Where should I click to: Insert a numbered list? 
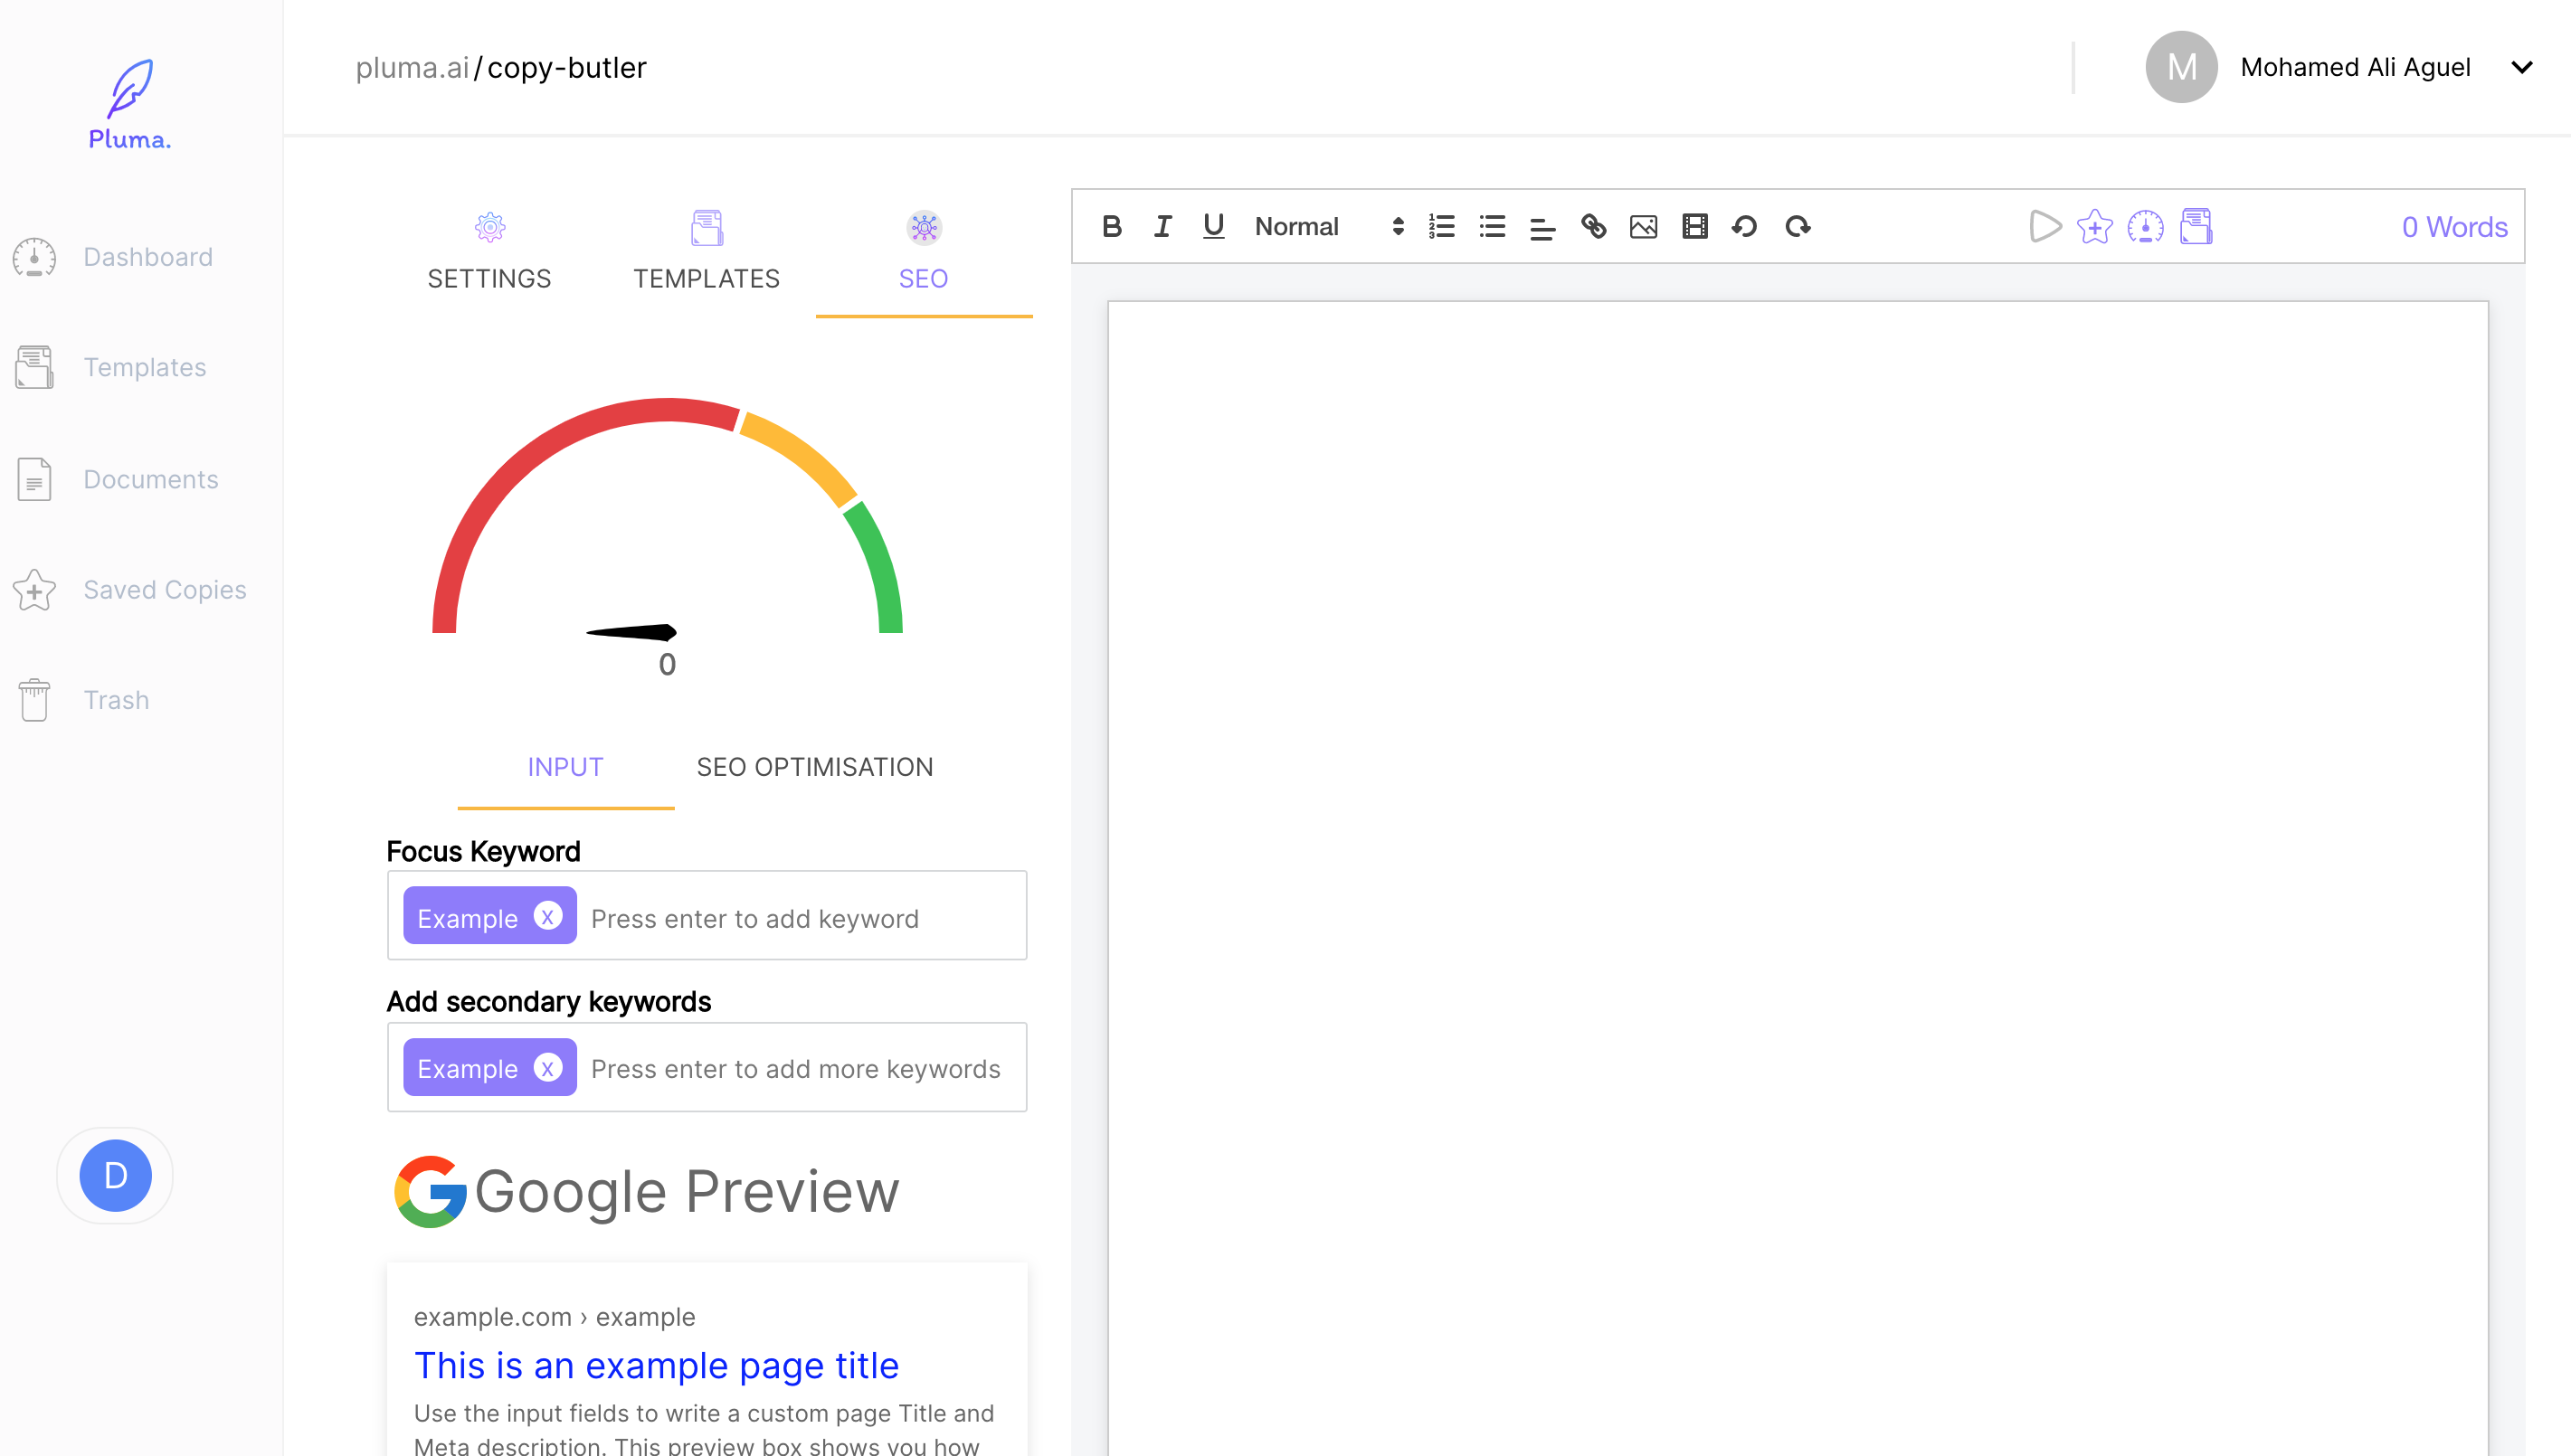(x=1441, y=227)
